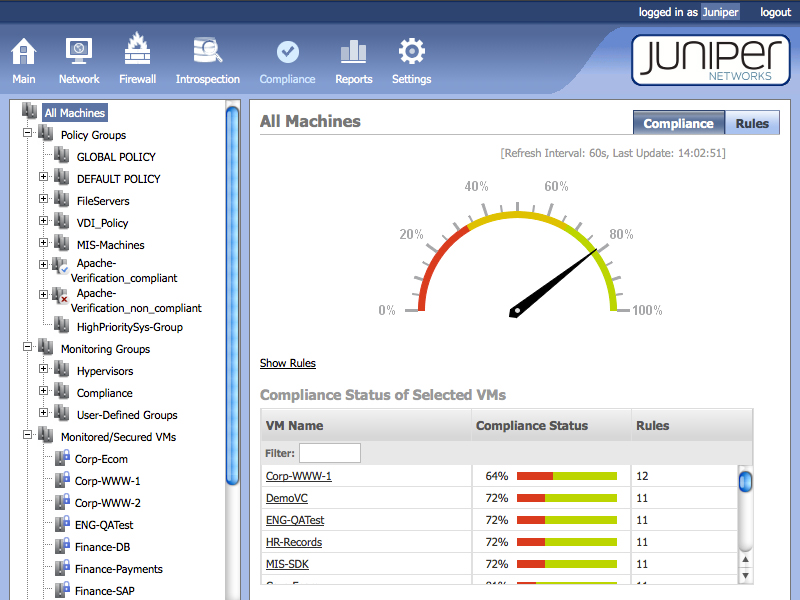The image size is (800, 600).
Task: Click the Corp-Ecom secured VM icon
Action: (62, 458)
